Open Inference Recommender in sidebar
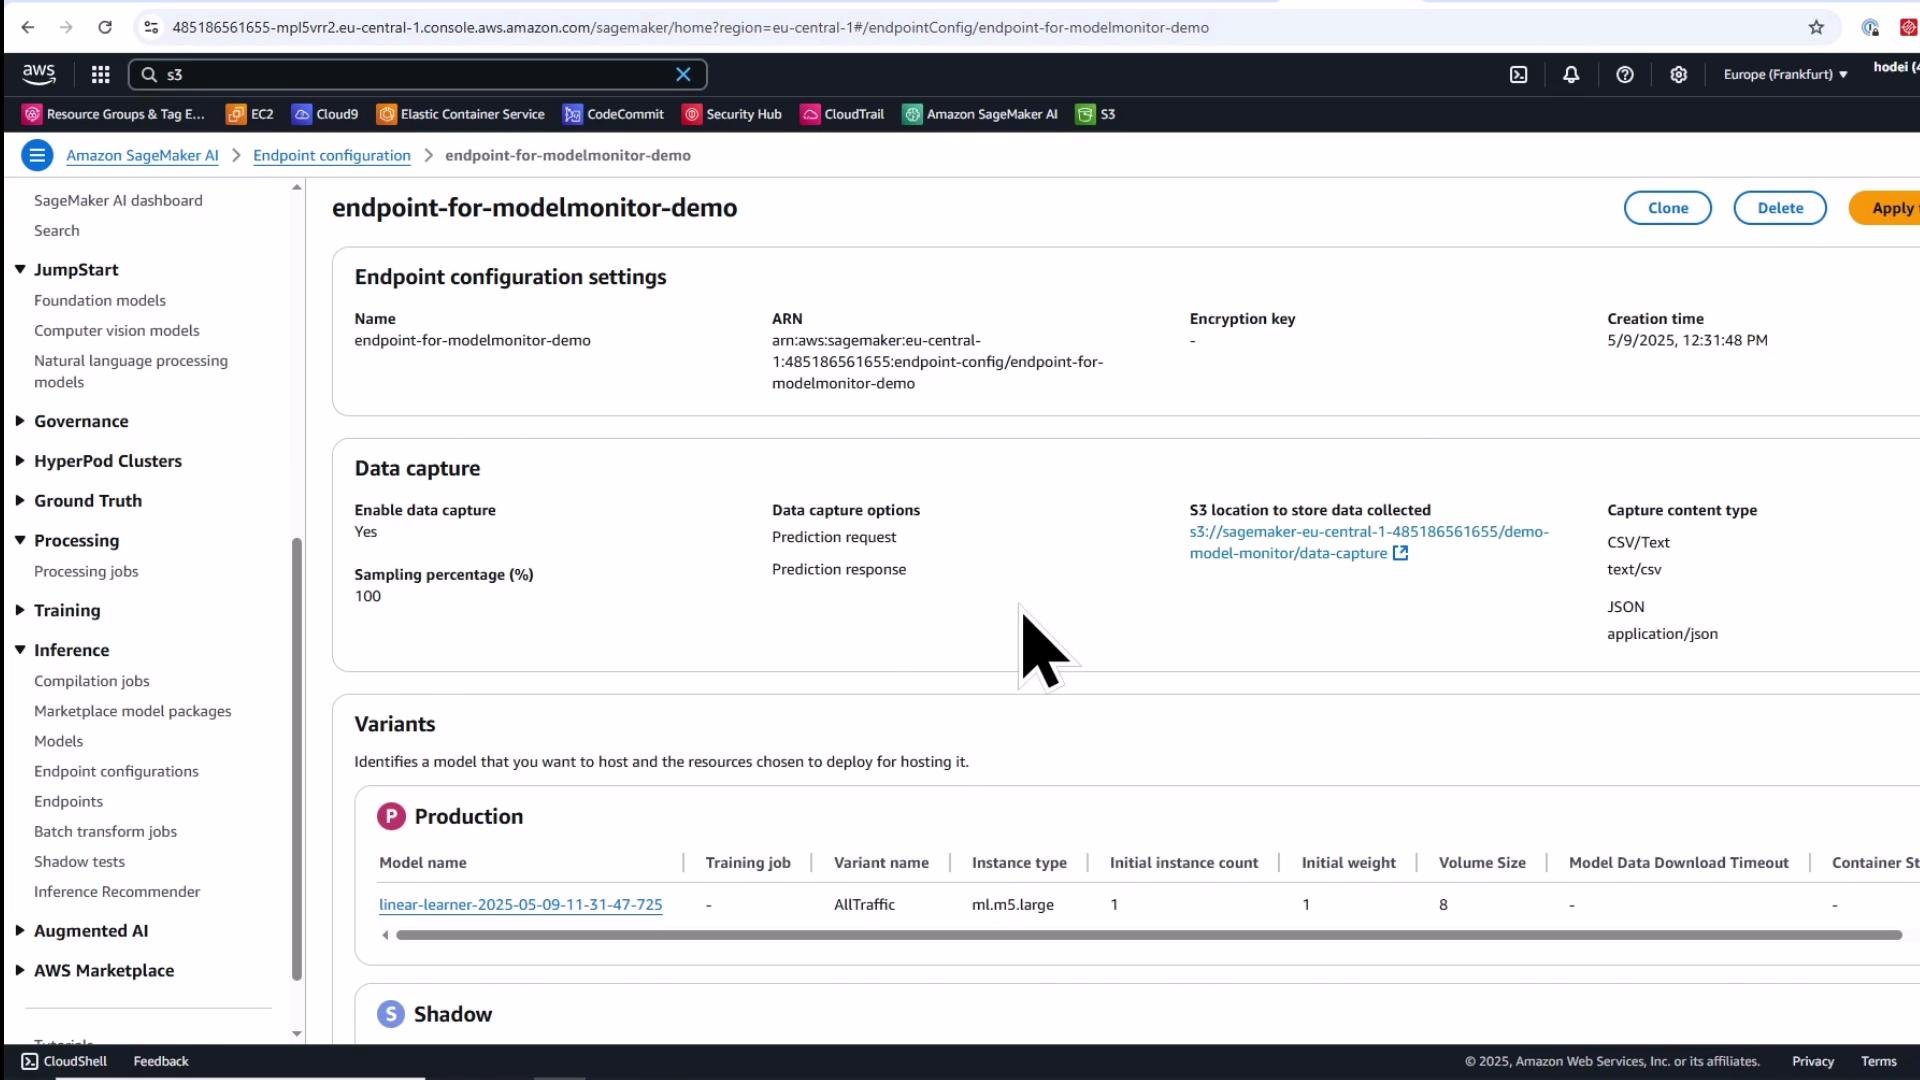Screen dimensions: 1920x1080 coord(117,891)
